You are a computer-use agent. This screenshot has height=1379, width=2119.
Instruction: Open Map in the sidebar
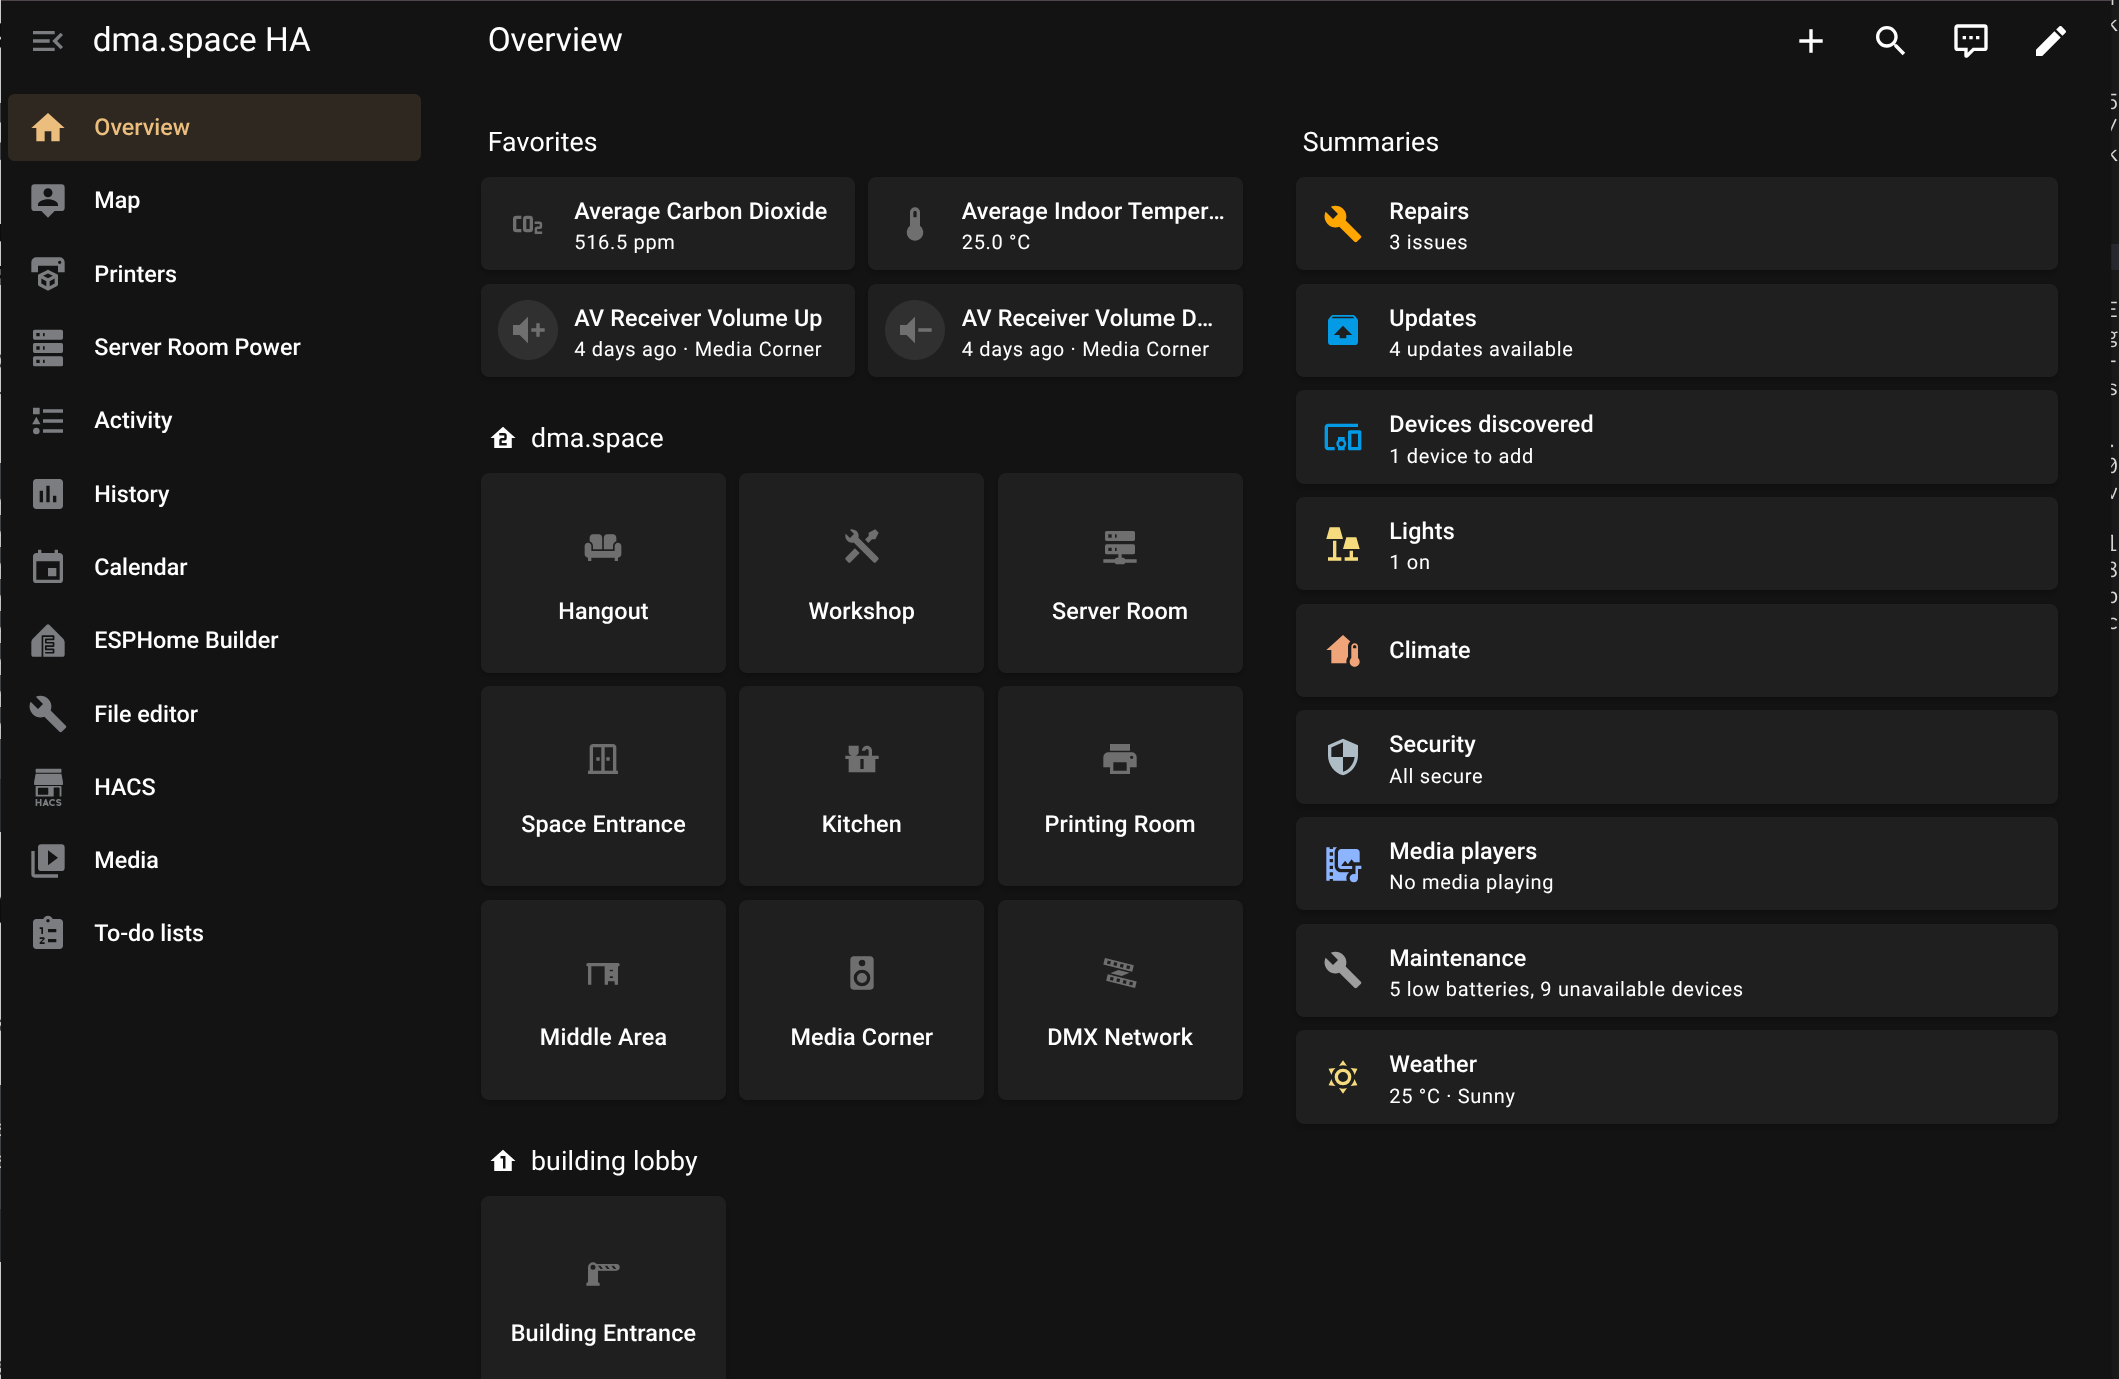pyautogui.click(x=214, y=200)
